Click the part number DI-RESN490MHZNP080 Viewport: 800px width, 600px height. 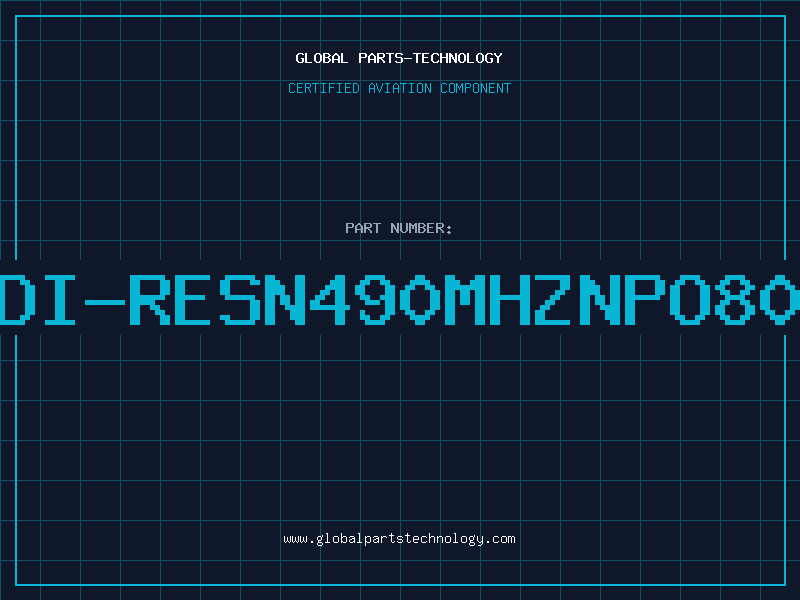[400, 300]
